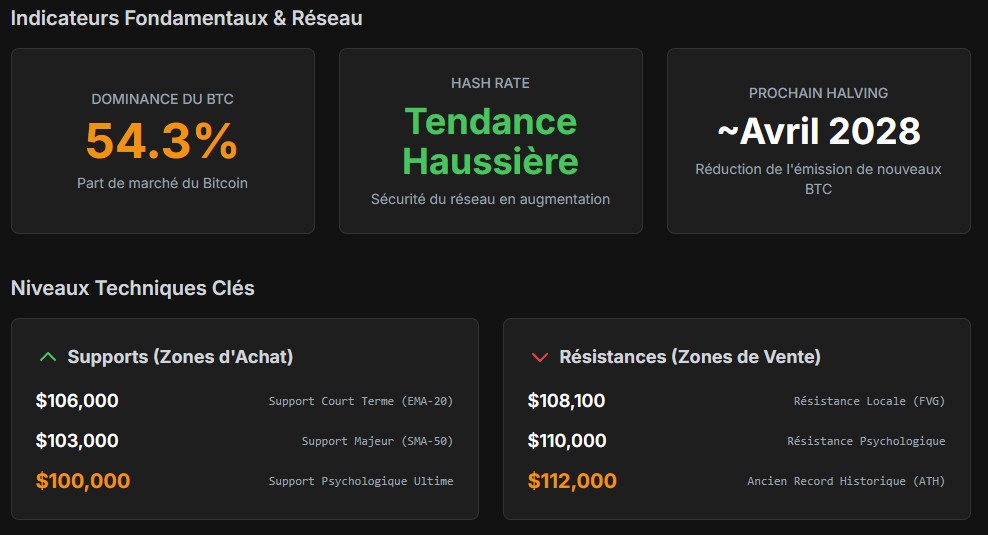
Task: Click the ~Avril 2028 halving date
Action: (819, 131)
